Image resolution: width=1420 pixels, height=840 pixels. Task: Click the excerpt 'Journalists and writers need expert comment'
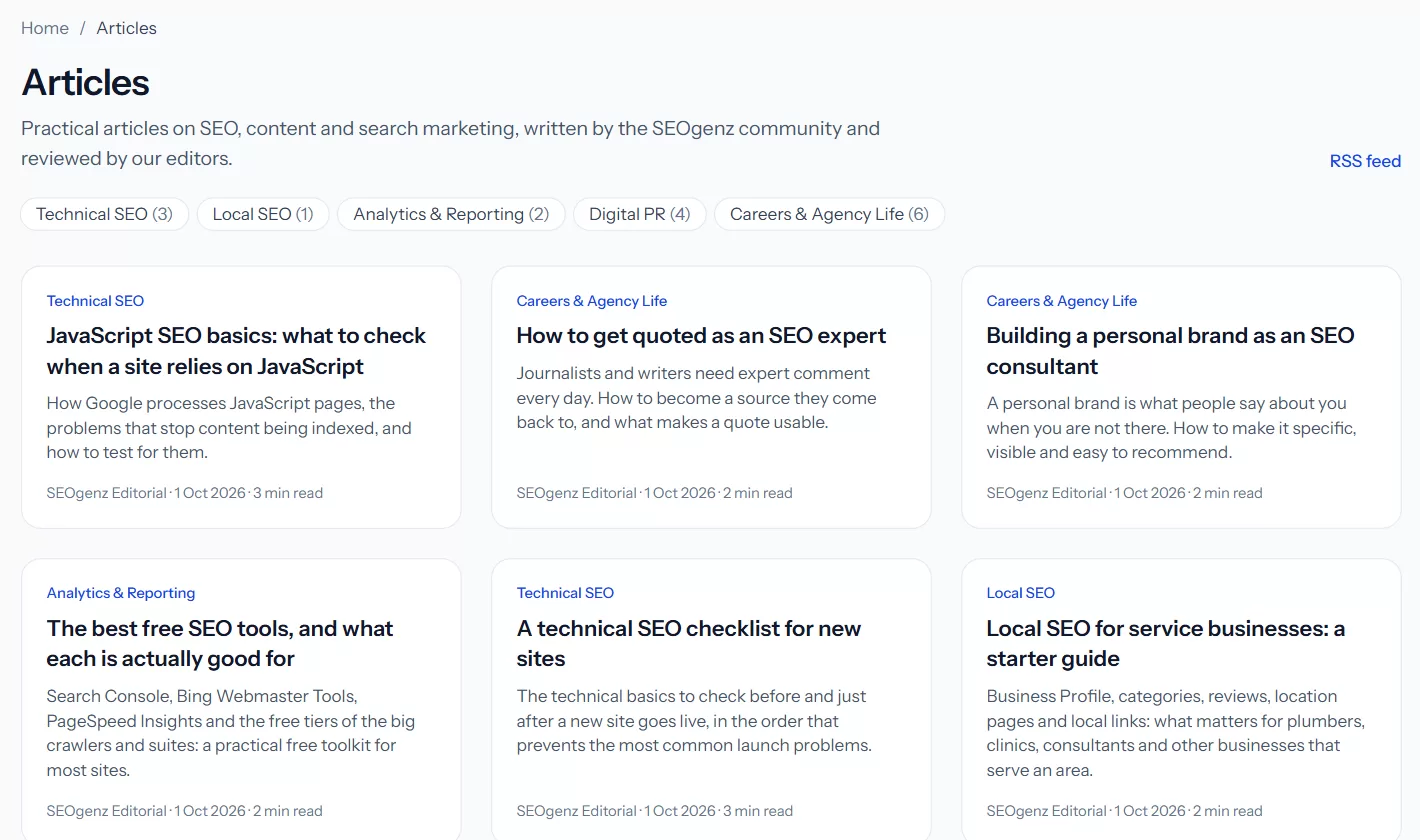[696, 398]
